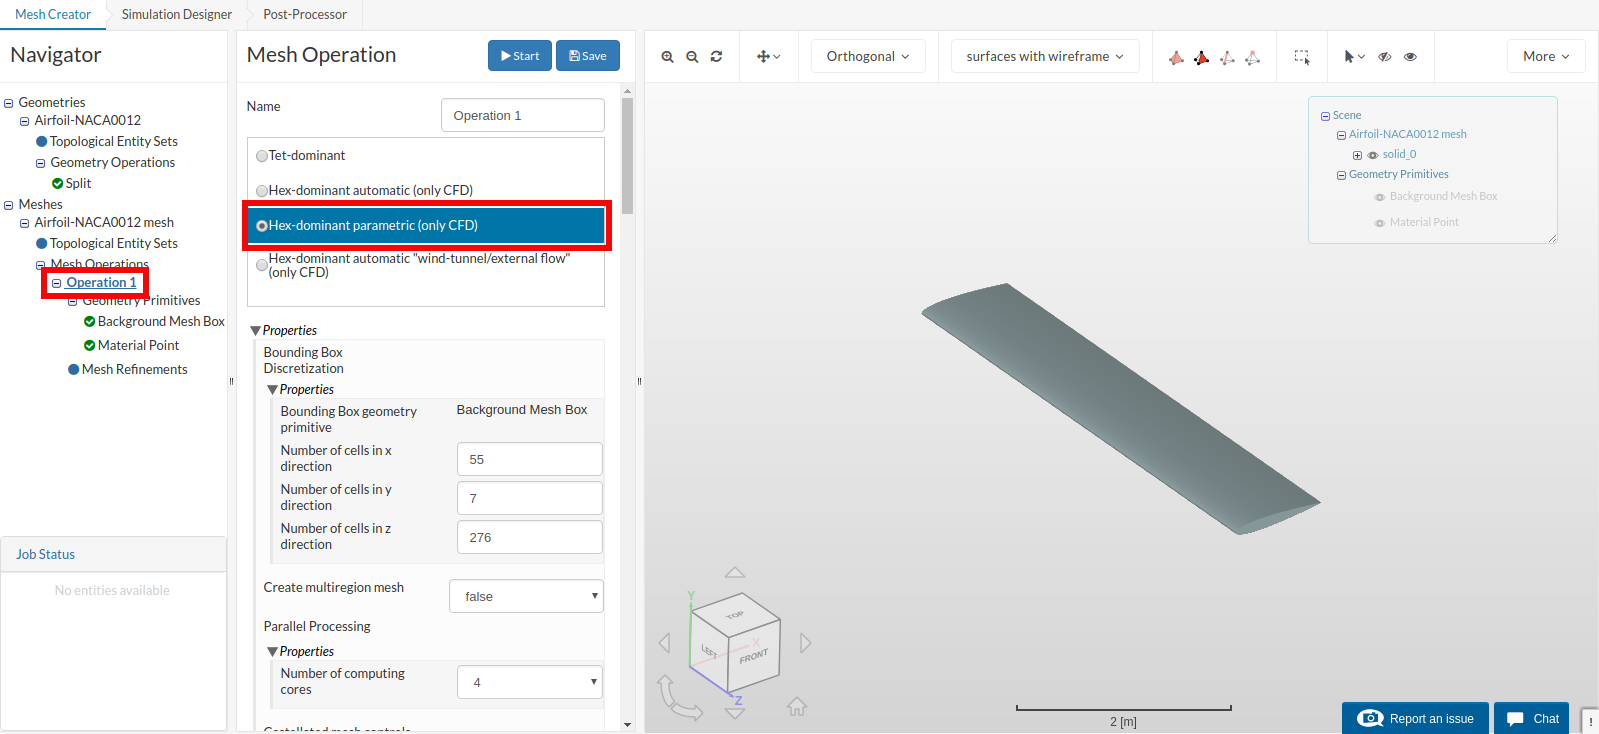Rotate view left with cube's left arrow
The image size is (1599, 734).
pos(665,643)
